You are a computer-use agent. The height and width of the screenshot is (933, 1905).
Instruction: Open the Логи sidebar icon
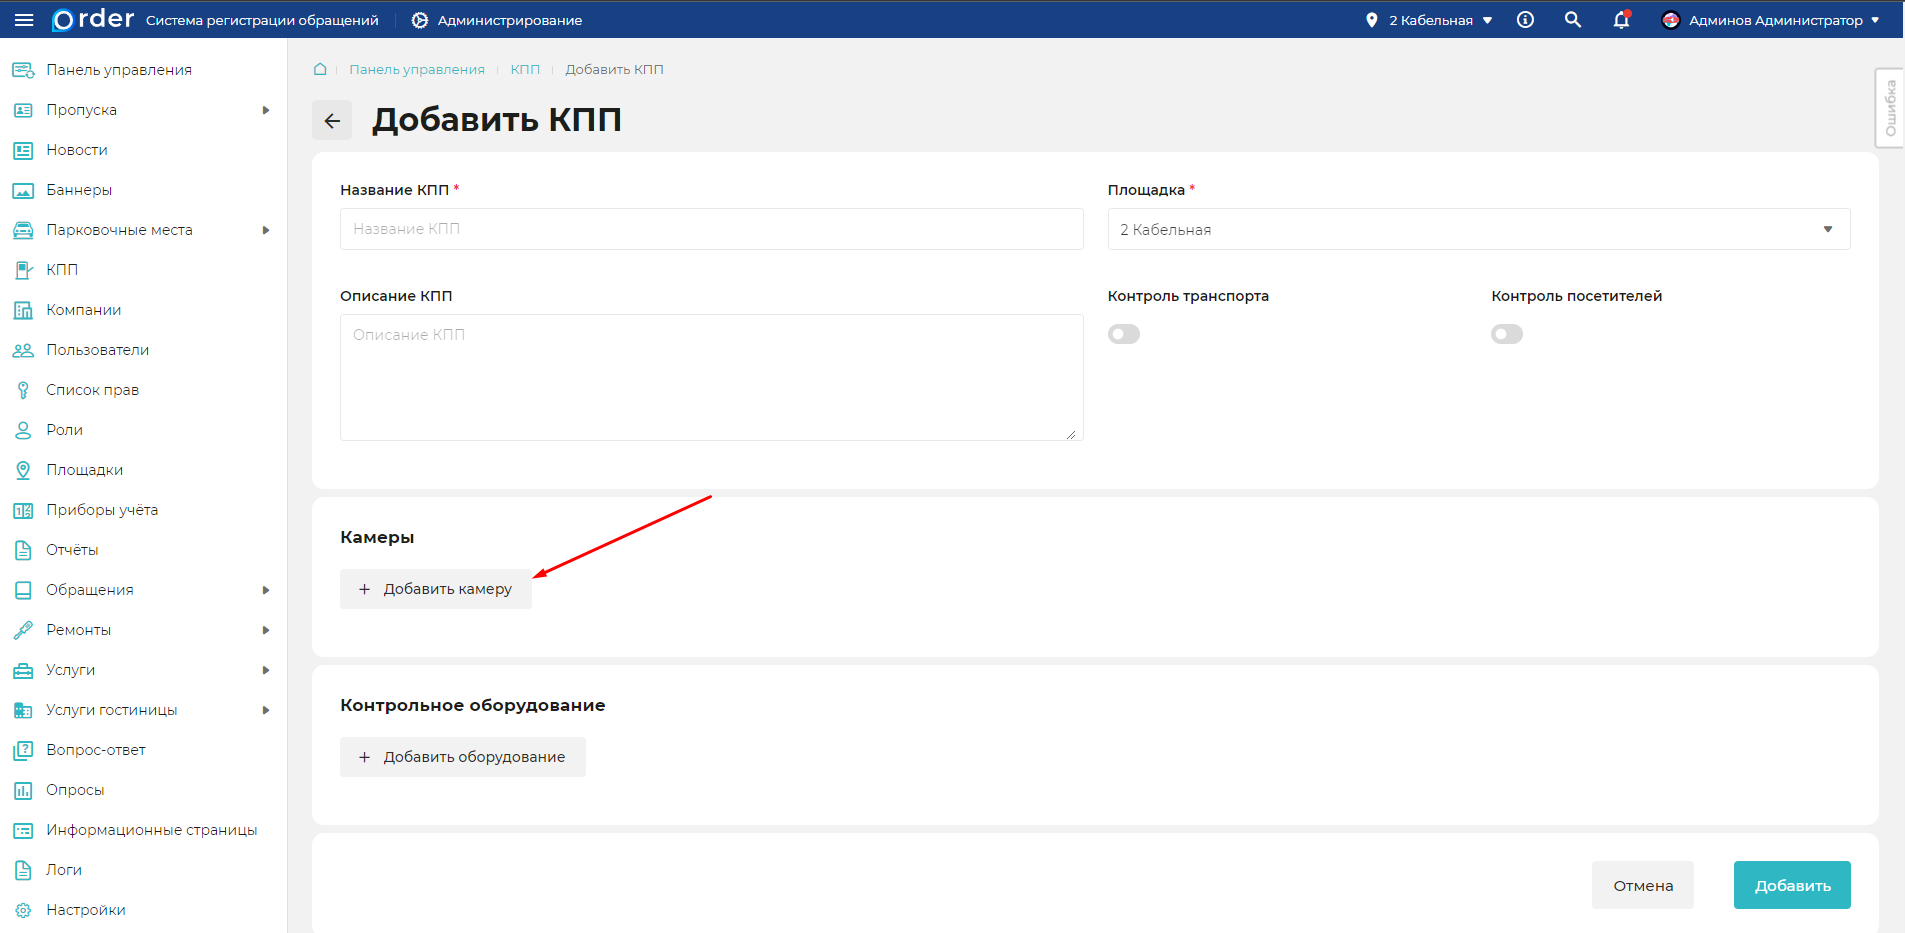(x=23, y=870)
